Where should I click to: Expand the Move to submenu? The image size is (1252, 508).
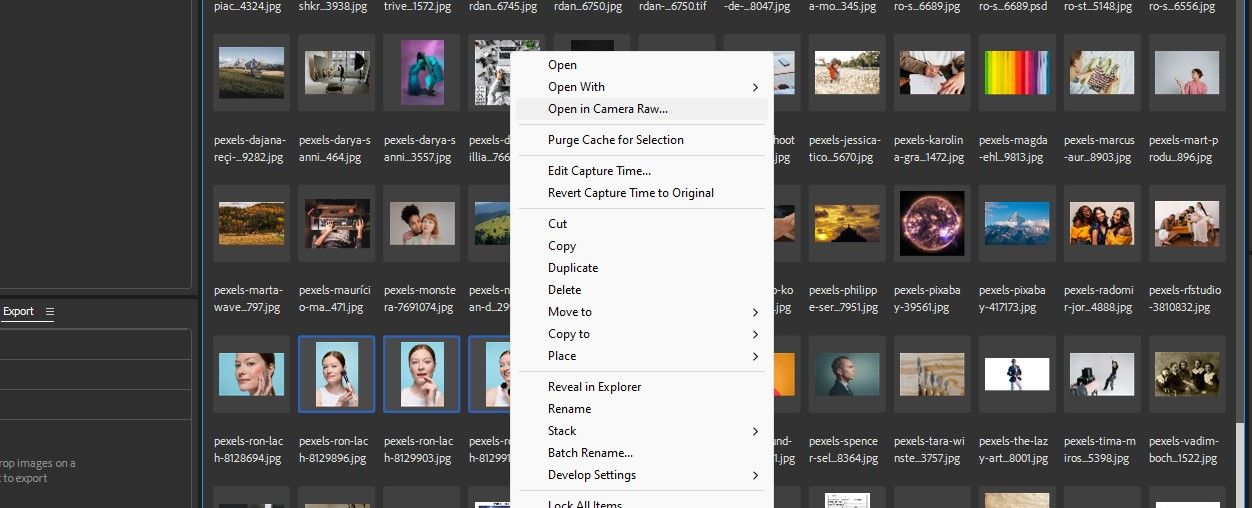click(642, 312)
